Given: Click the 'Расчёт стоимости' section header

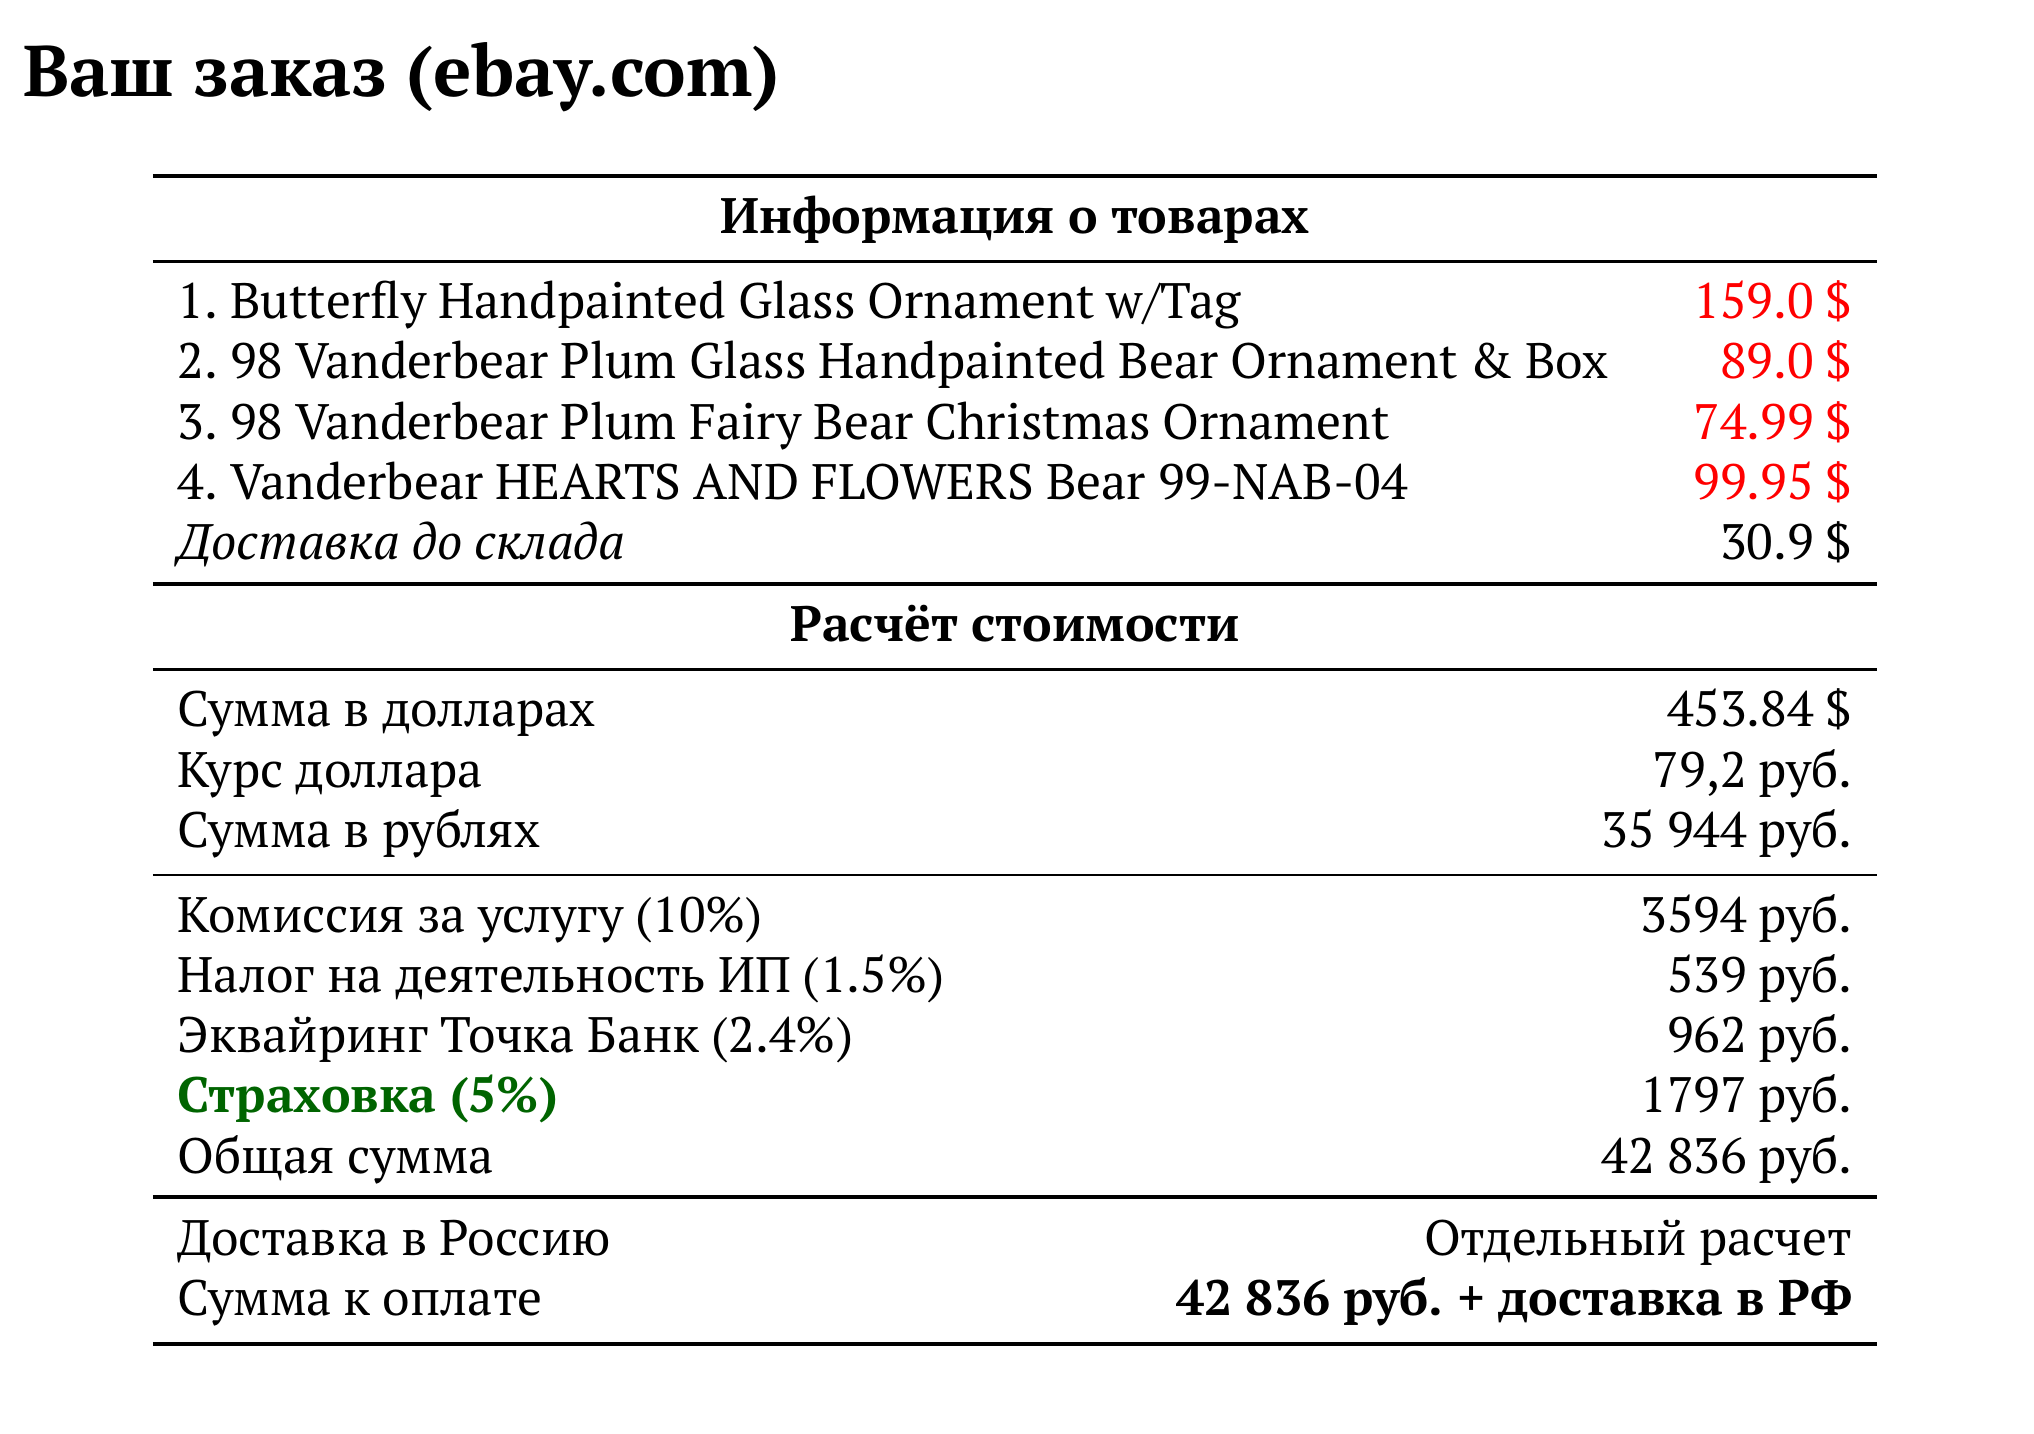Looking at the screenshot, I should [x=1014, y=625].
